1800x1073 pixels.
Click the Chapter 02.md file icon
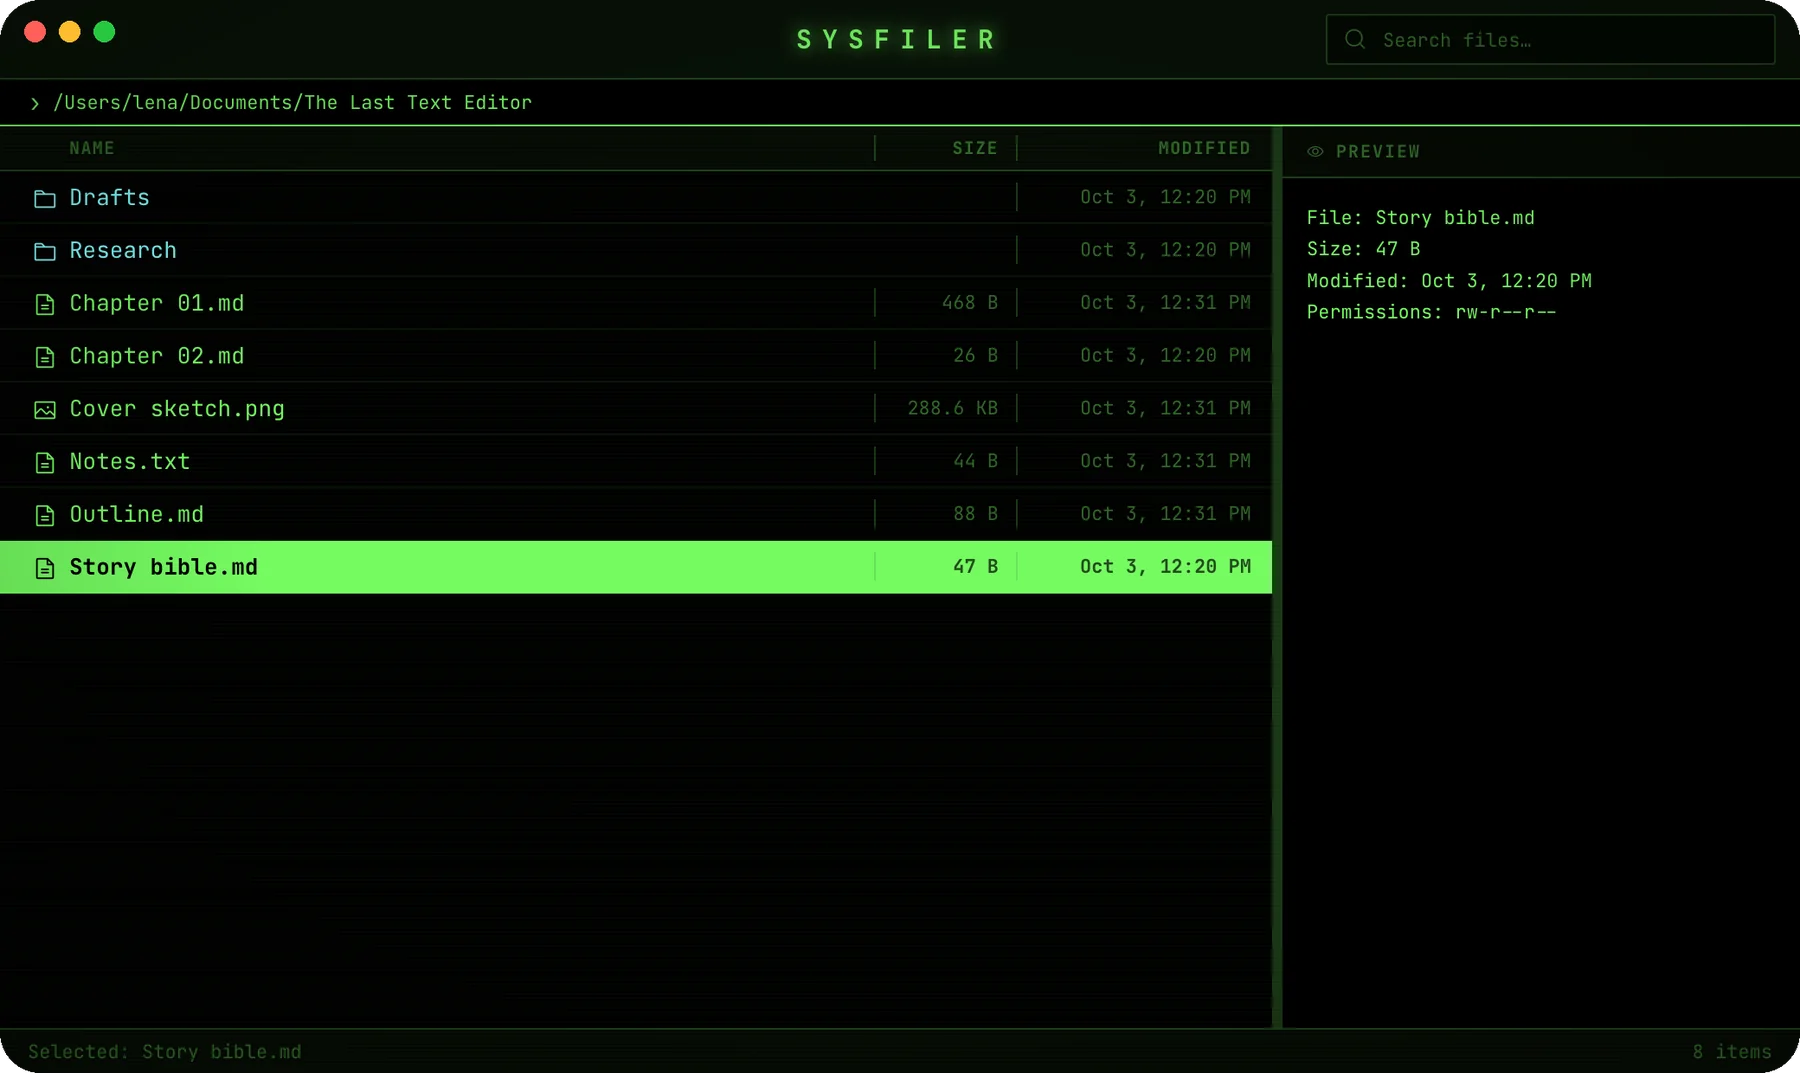pyautogui.click(x=44, y=357)
